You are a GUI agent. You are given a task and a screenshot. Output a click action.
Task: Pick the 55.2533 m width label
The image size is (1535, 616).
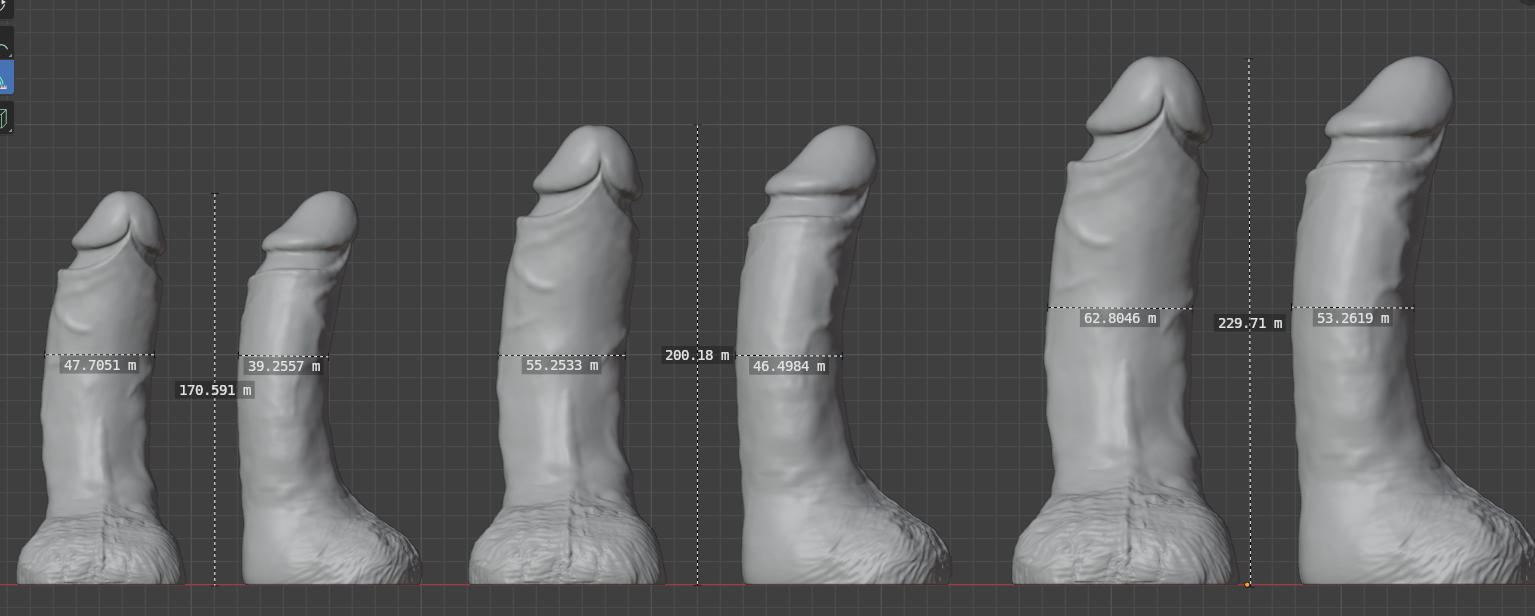562,366
